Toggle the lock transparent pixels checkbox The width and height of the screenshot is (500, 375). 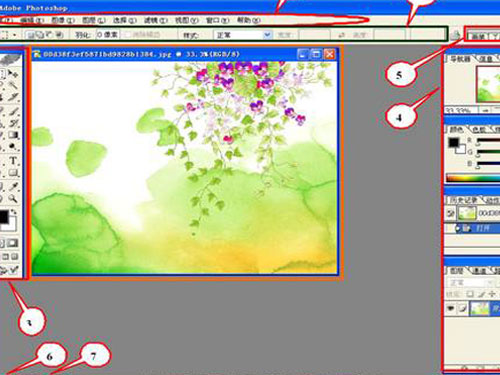tap(470, 294)
